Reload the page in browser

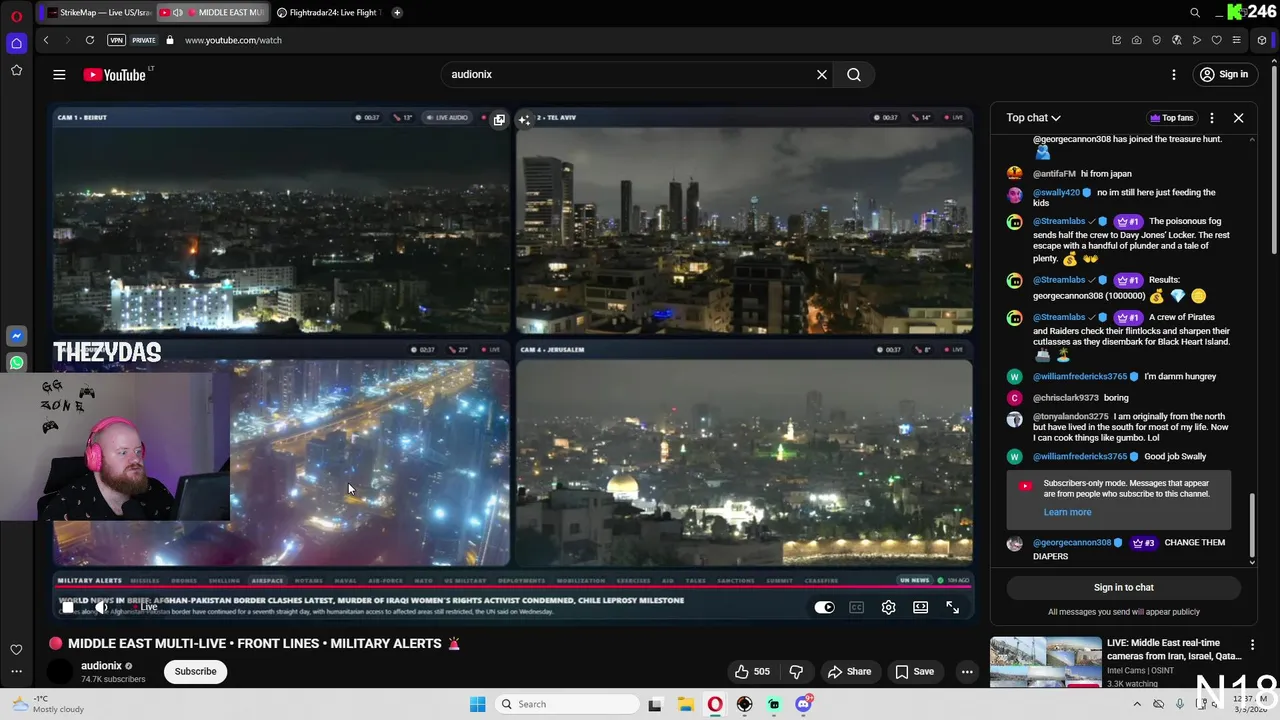click(x=90, y=40)
